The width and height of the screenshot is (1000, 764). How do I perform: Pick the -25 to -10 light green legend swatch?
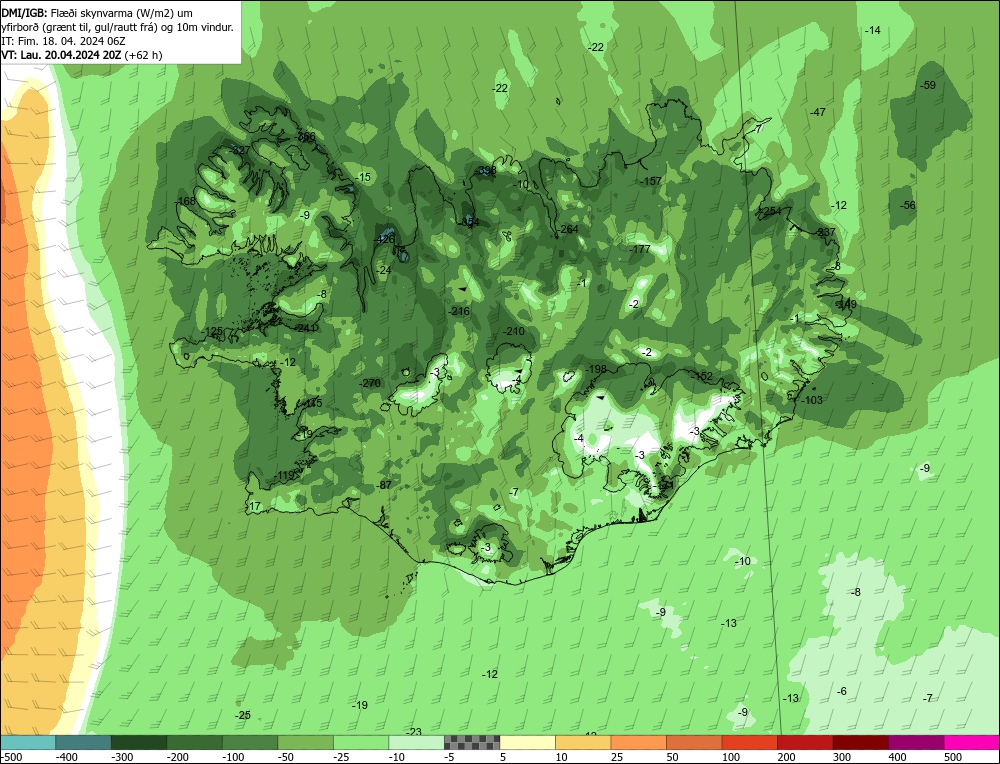click(361, 742)
